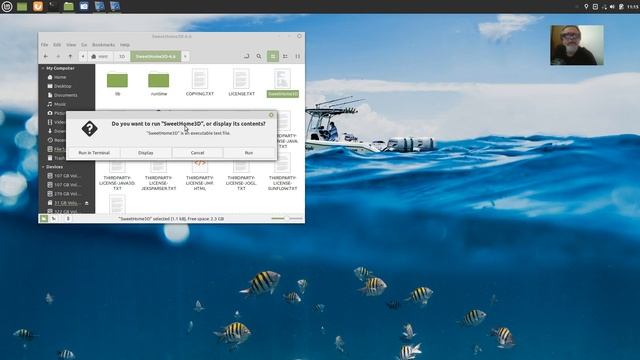Screen dimensions: 640x360
Task: Collapse the My Computer section
Action: (x=43, y=68)
